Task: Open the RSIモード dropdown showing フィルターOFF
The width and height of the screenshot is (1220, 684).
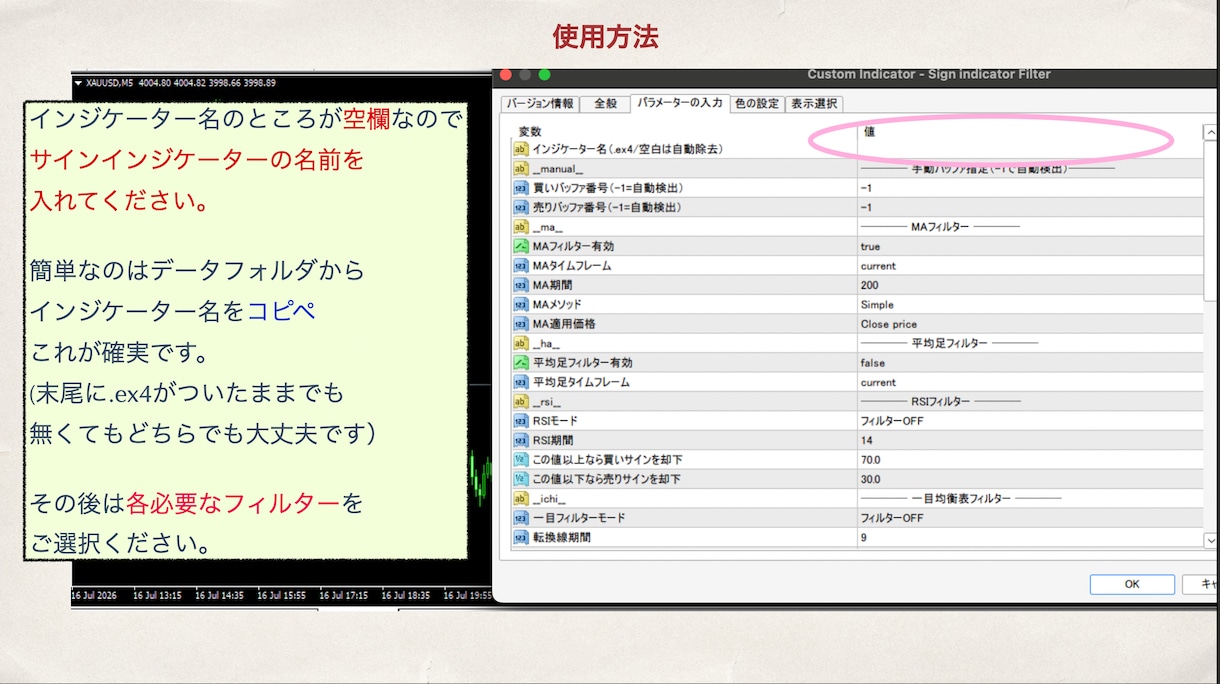Action: pos(1030,421)
